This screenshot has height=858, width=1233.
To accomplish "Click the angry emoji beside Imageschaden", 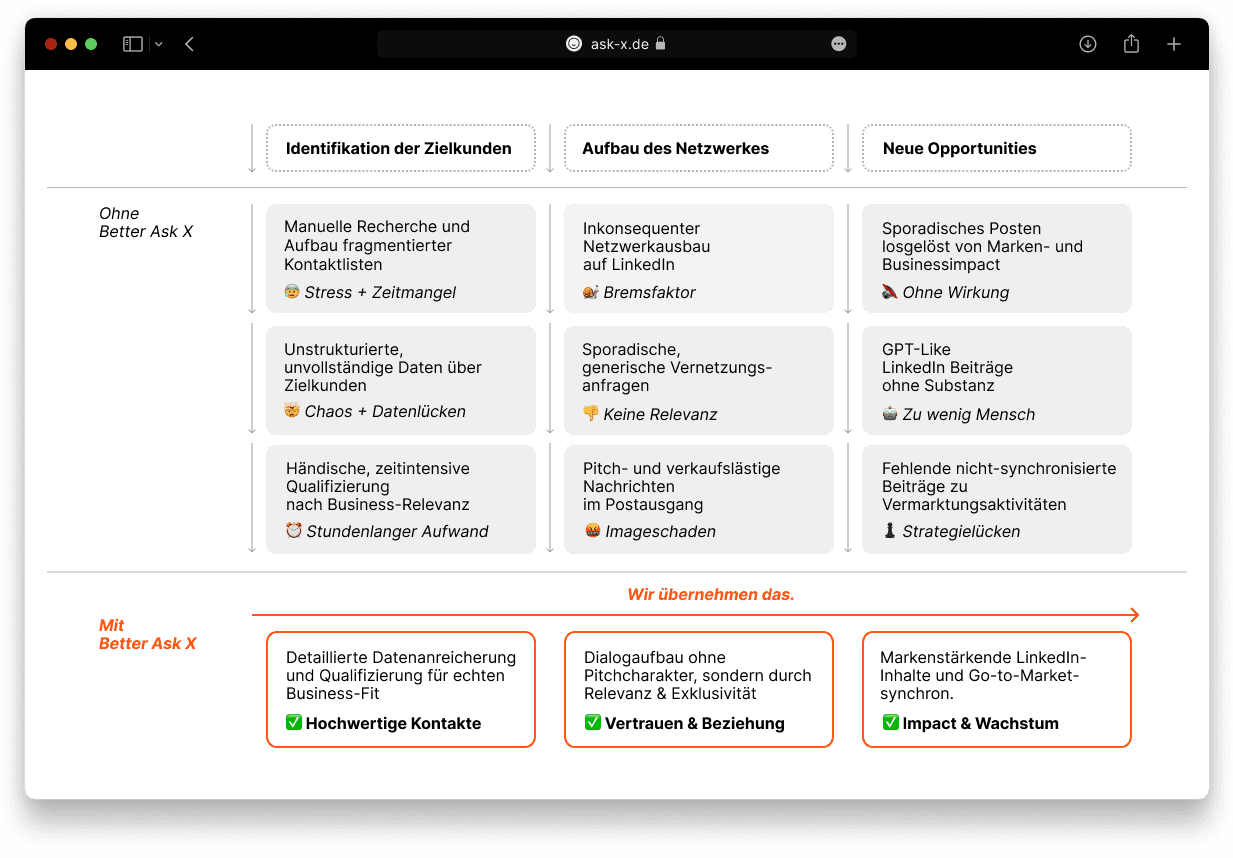I will click(592, 531).
